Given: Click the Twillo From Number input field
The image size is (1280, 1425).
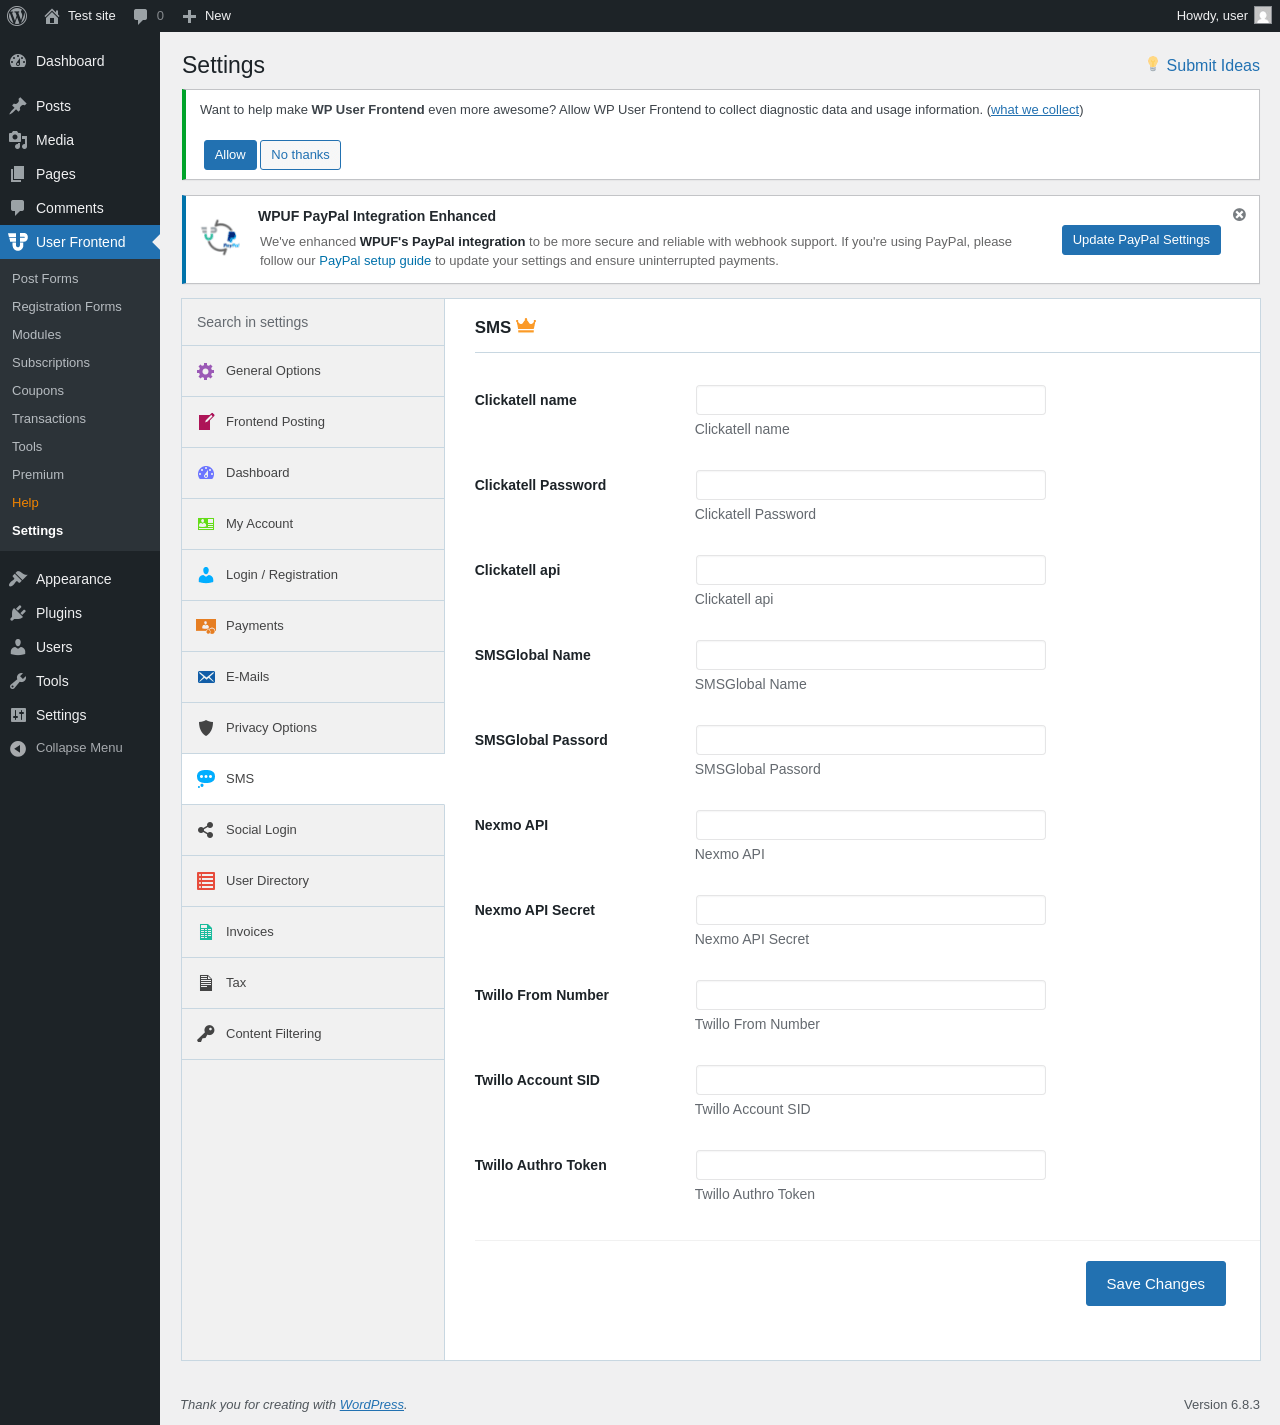Looking at the screenshot, I should click(871, 995).
